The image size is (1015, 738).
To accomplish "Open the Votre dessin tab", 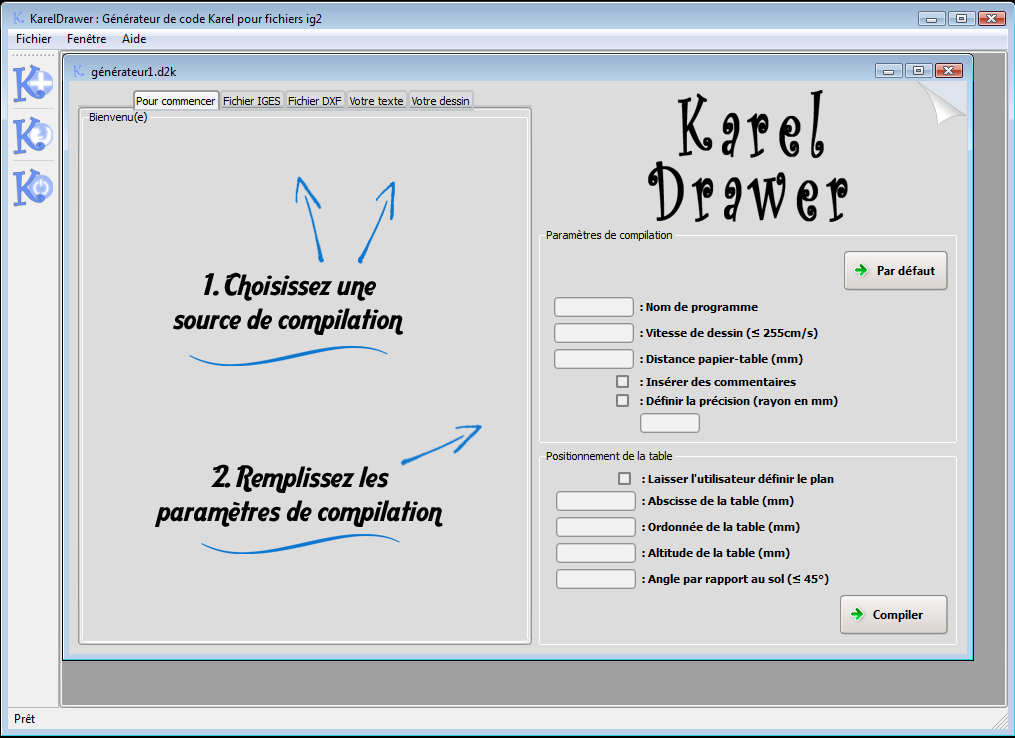I will [x=440, y=101].
